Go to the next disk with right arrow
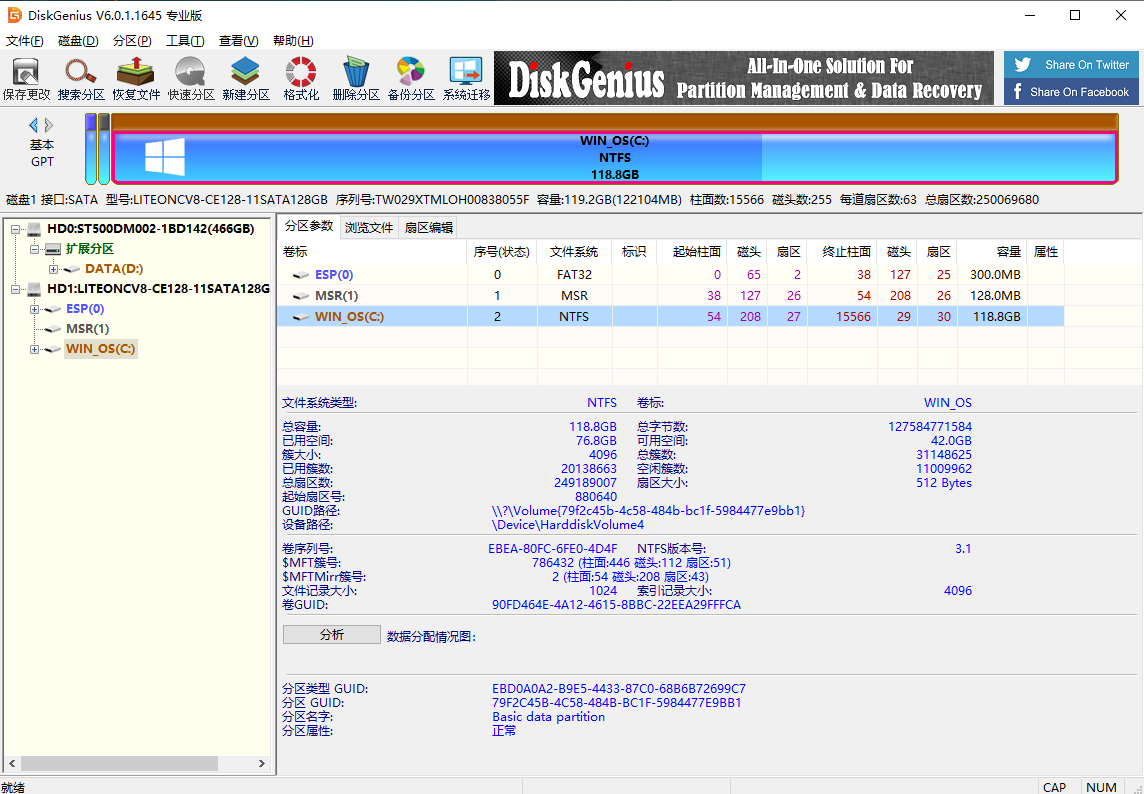Image resolution: width=1144 pixels, height=794 pixels. coord(50,125)
